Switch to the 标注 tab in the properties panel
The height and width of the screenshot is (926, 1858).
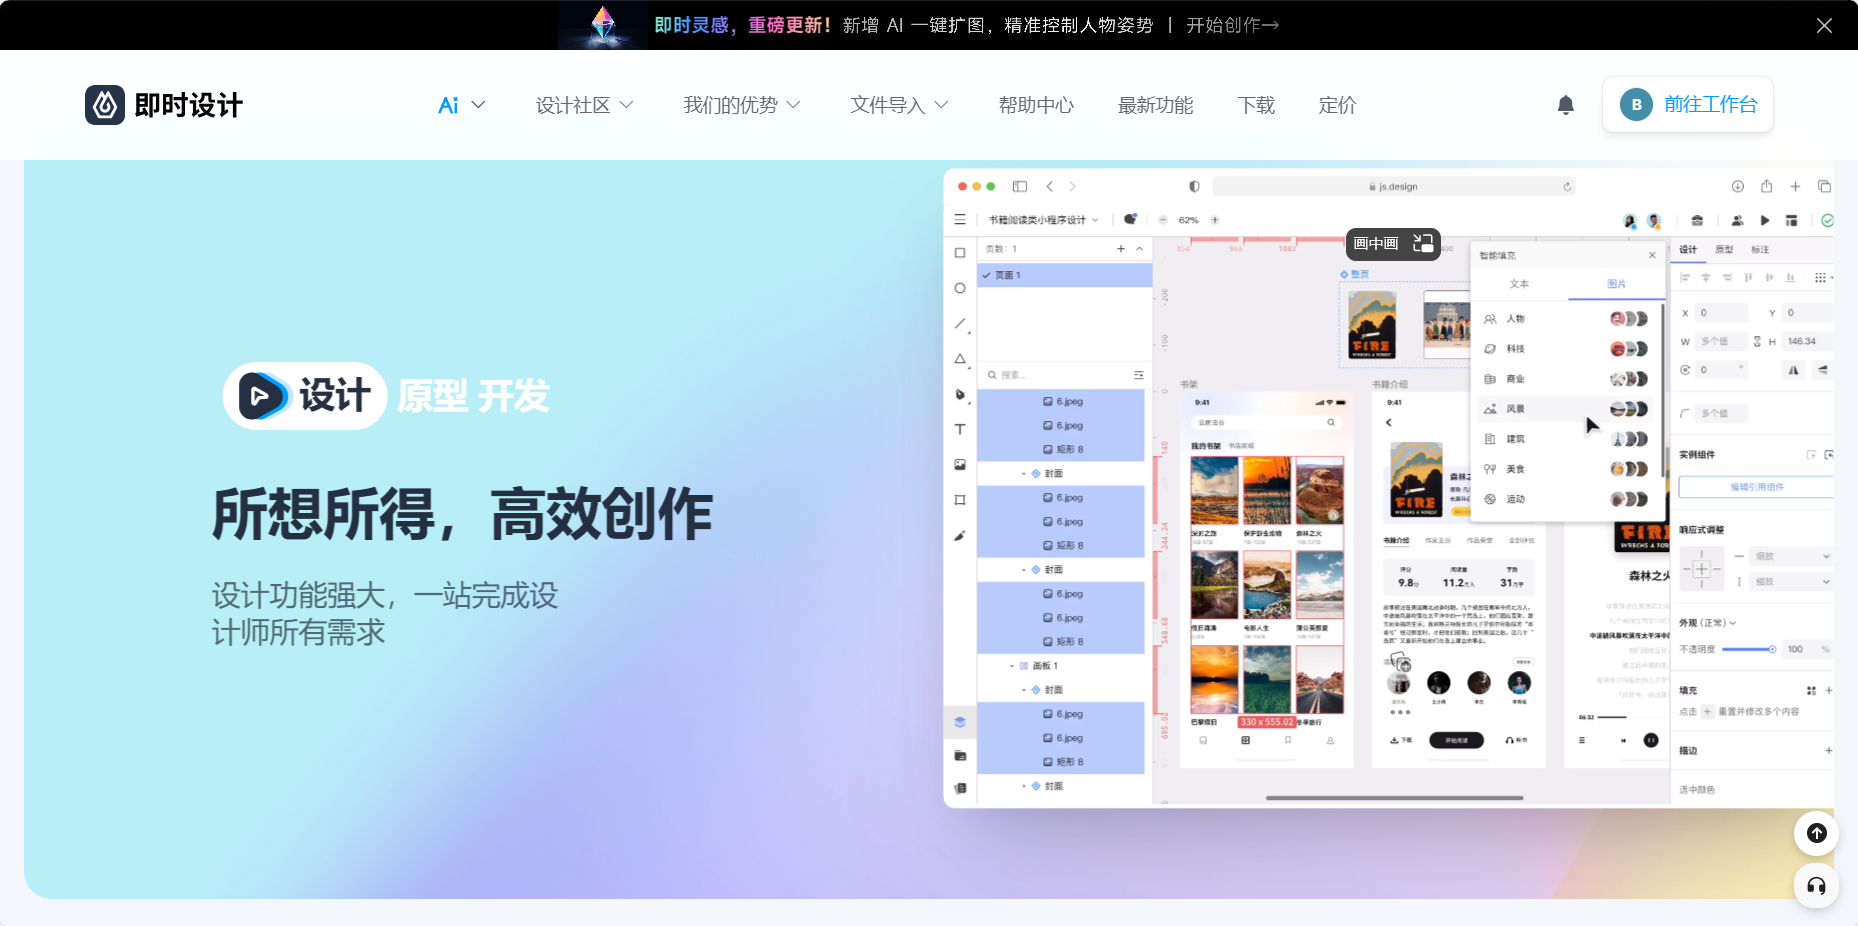pos(1760,250)
